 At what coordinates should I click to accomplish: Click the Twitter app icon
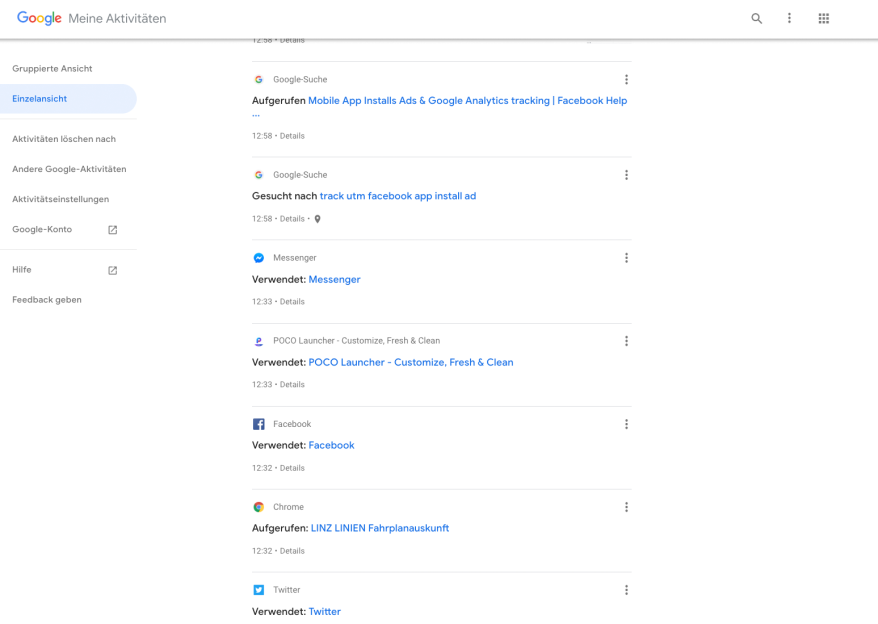pyautogui.click(x=259, y=590)
